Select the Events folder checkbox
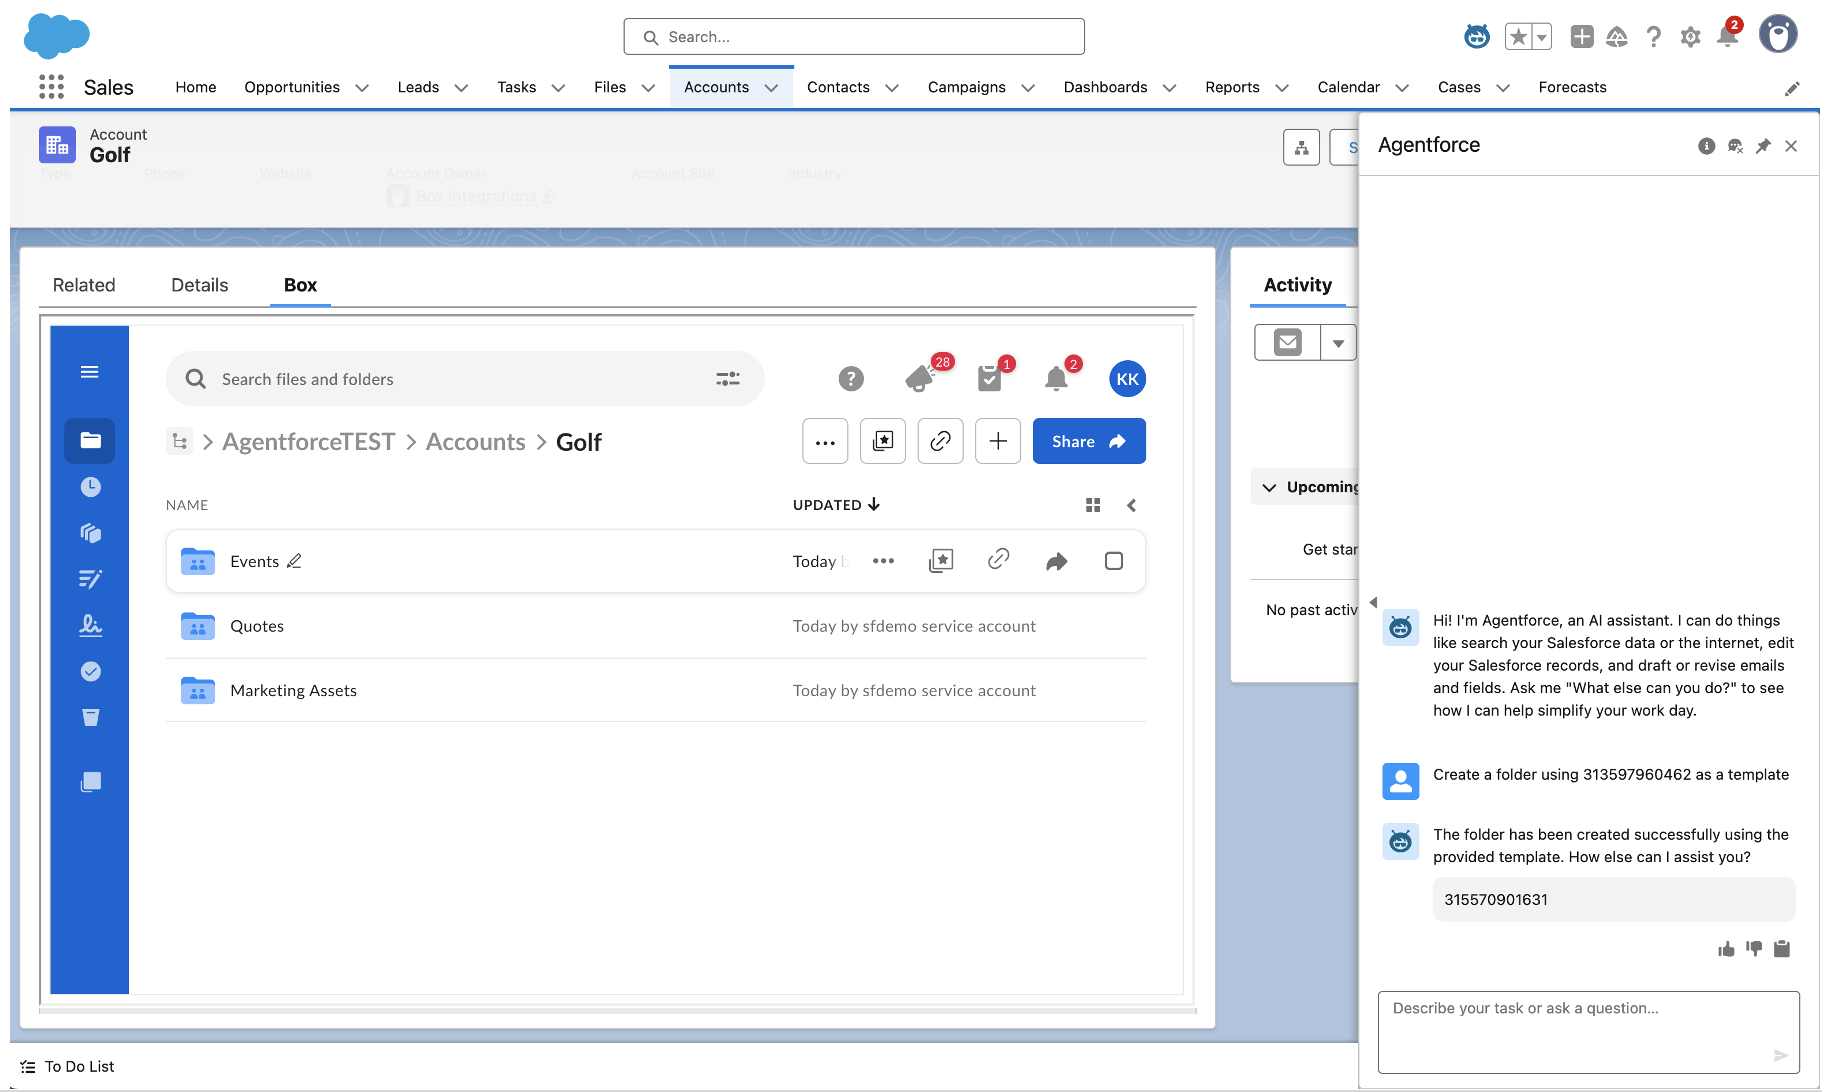Image resolution: width=1822 pixels, height=1092 pixels. tap(1113, 561)
